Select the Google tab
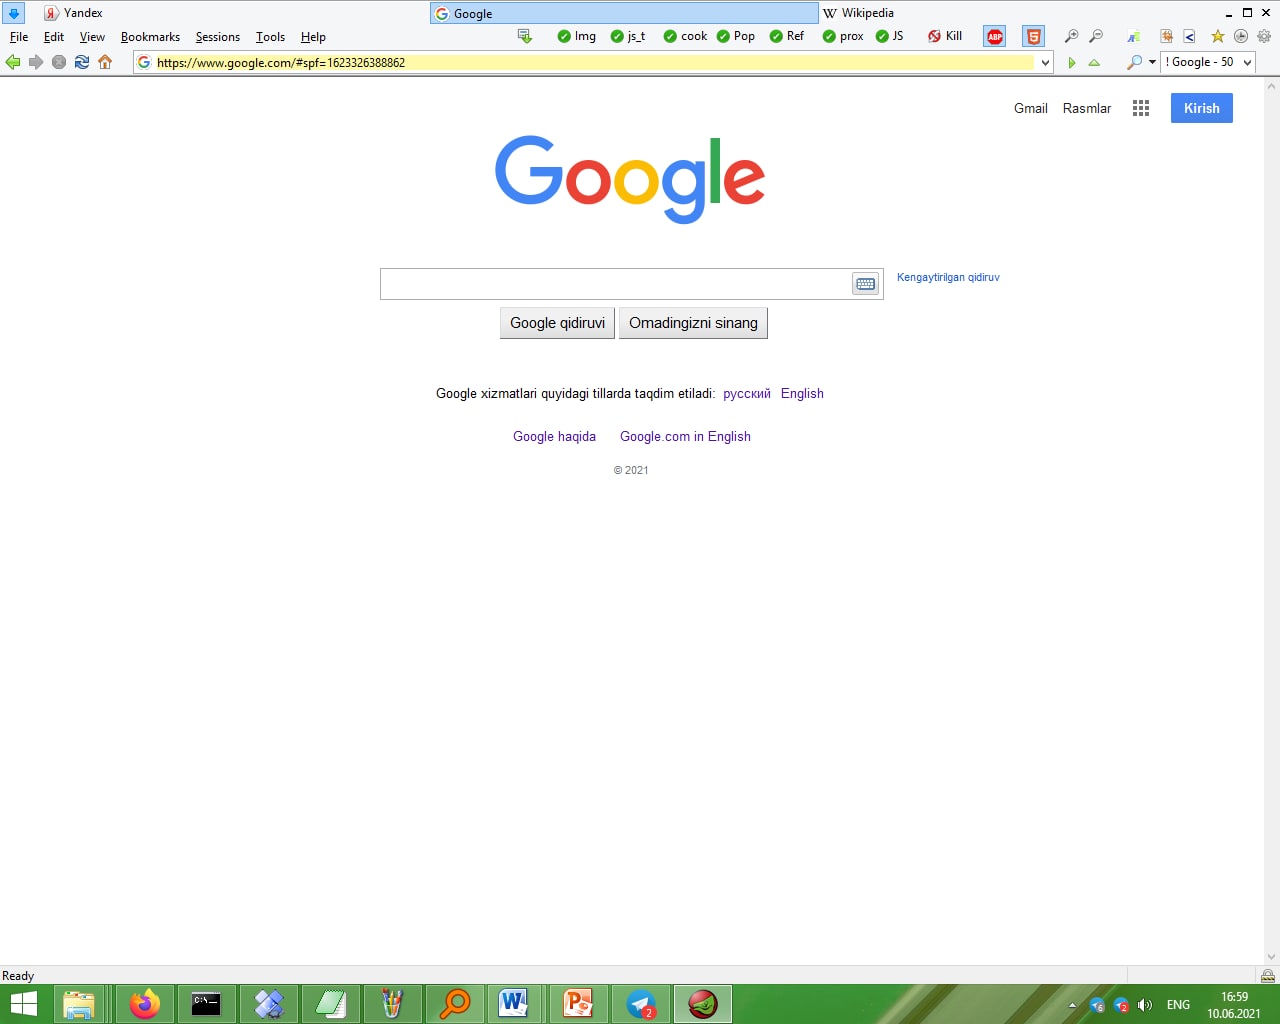 click(x=624, y=13)
